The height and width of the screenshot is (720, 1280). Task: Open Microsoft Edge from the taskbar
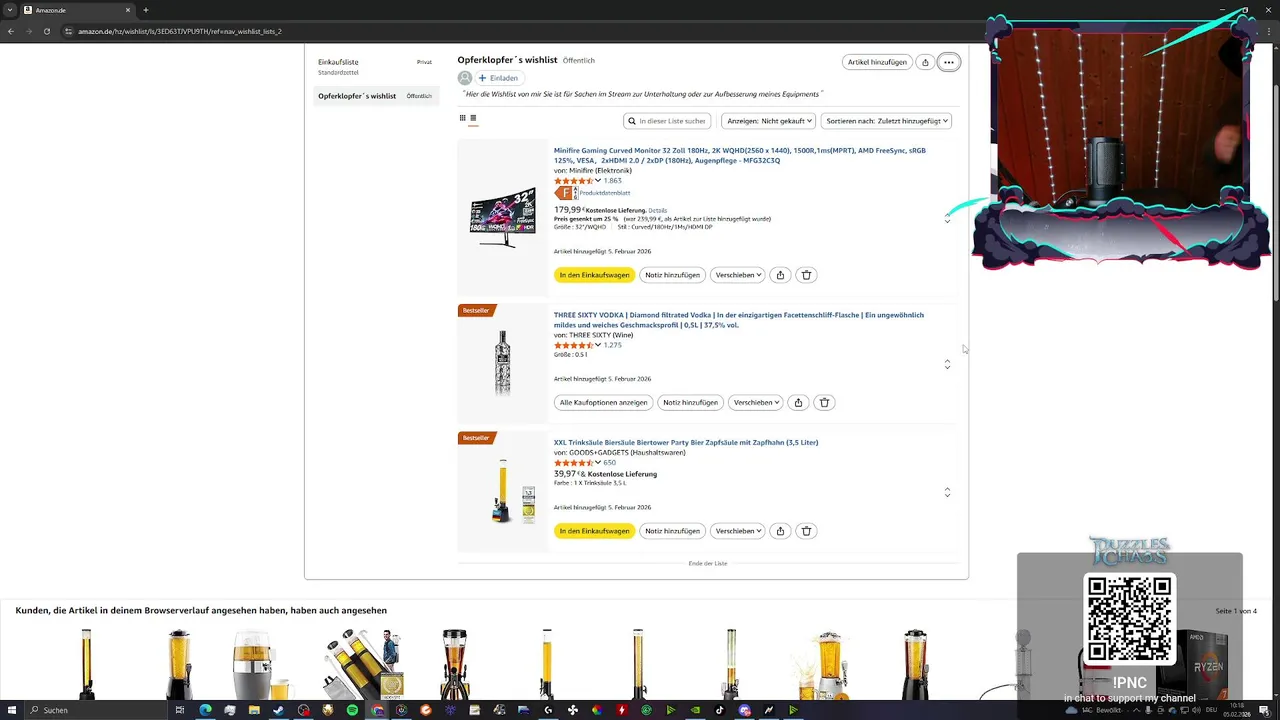click(205, 710)
